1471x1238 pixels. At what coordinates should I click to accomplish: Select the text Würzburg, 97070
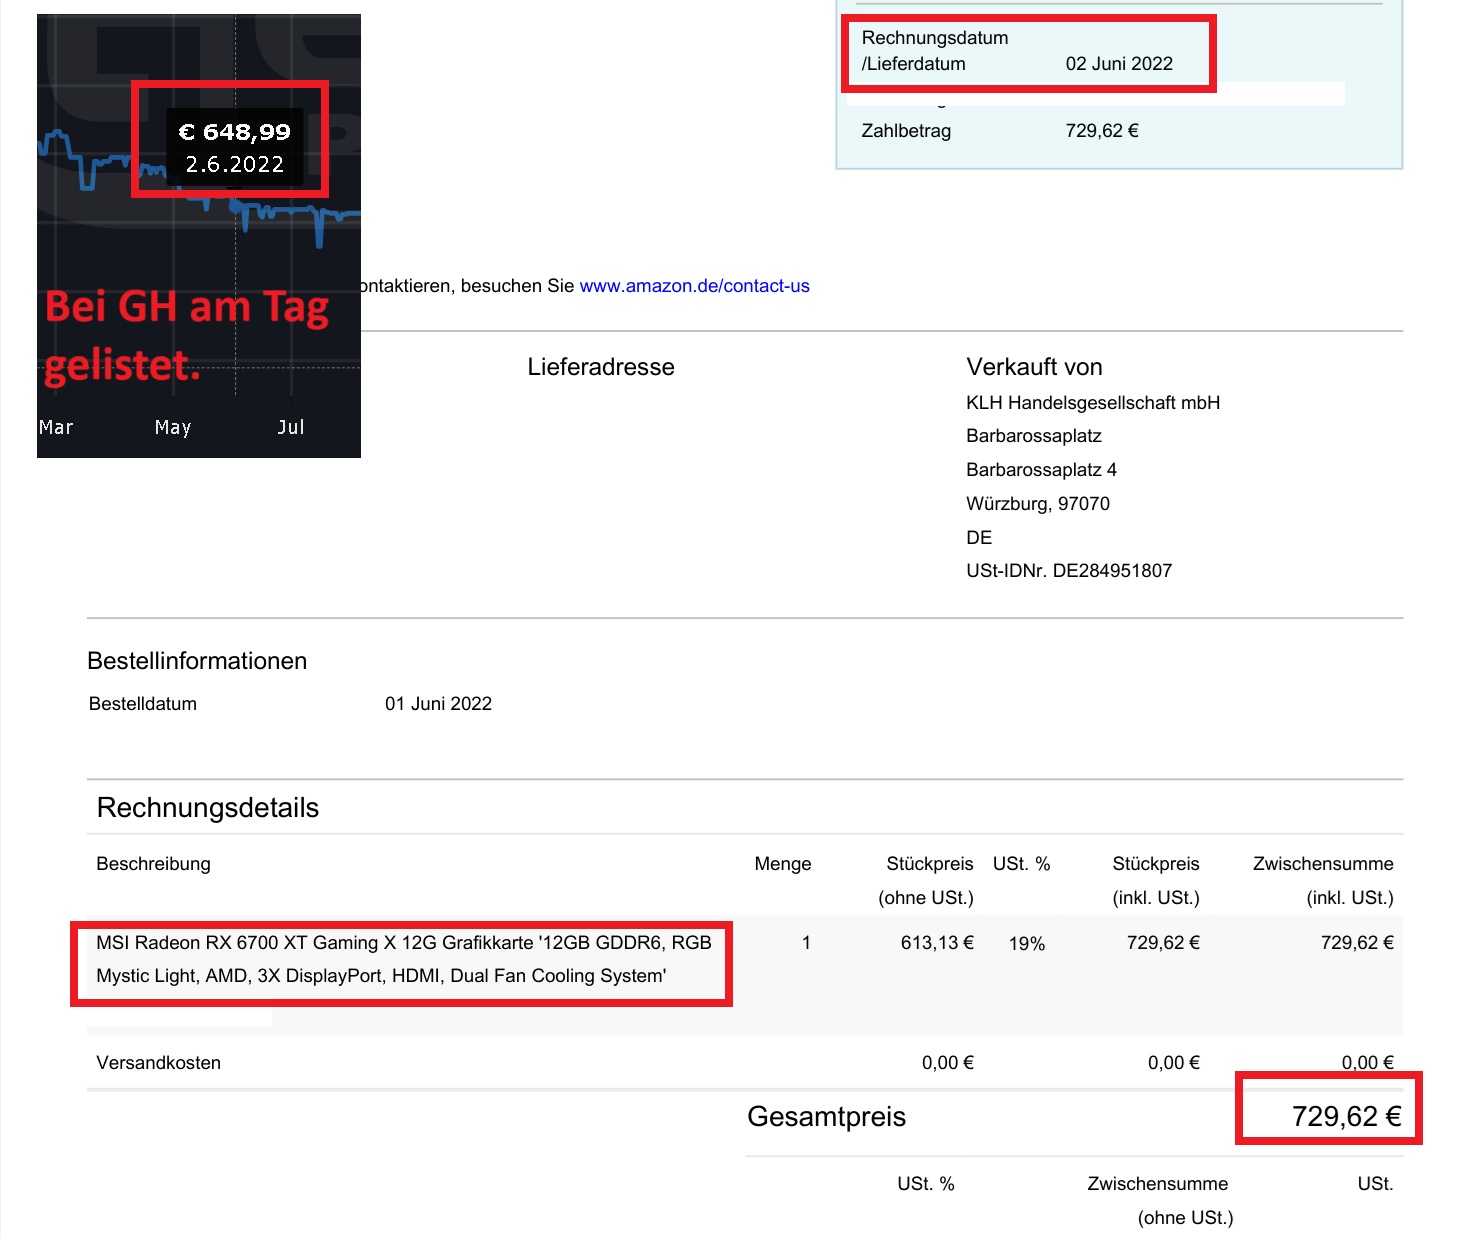pos(1038,504)
